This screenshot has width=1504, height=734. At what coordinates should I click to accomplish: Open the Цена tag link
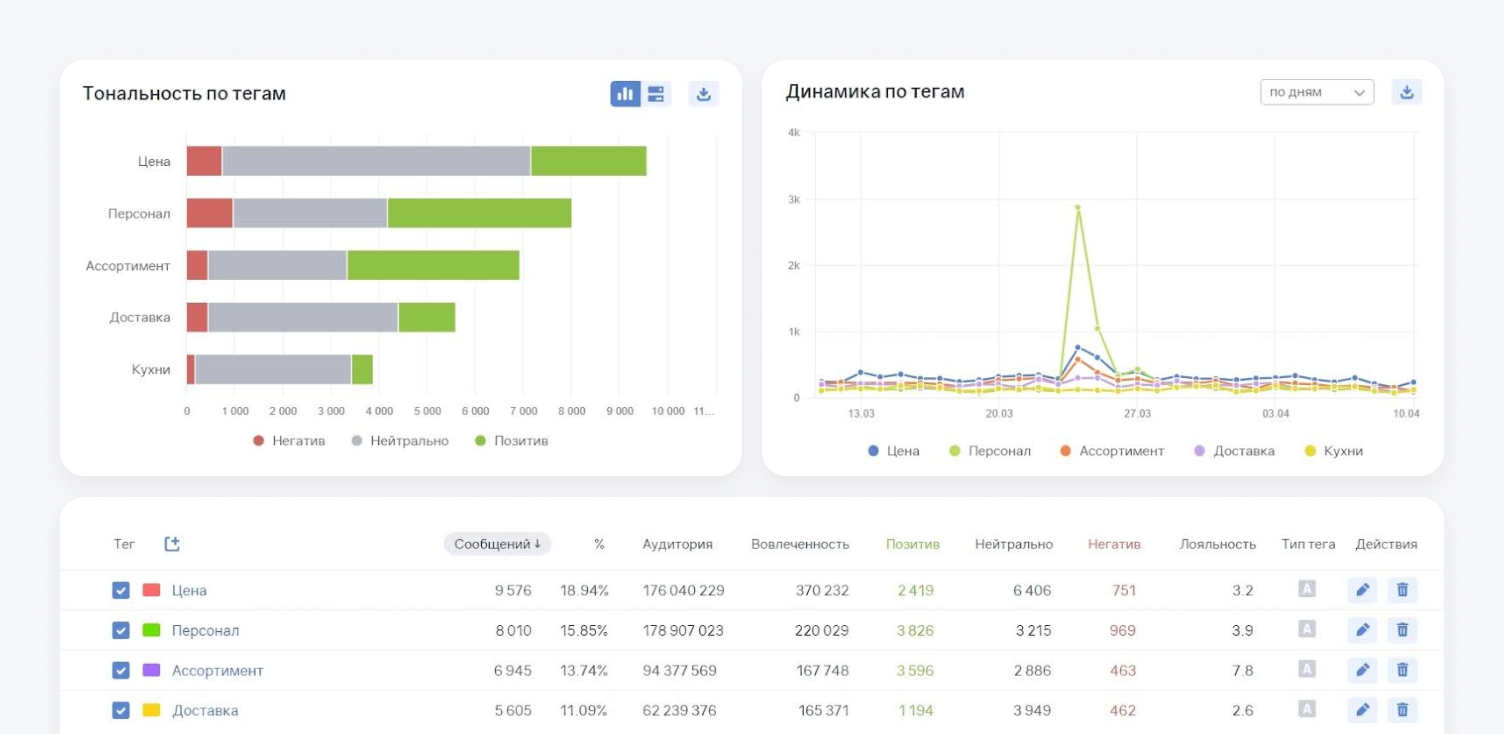[189, 590]
